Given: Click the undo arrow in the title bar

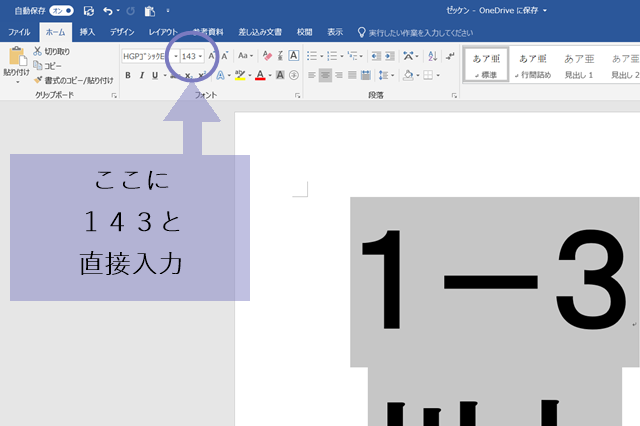Looking at the screenshot, I should pos(108,11).
